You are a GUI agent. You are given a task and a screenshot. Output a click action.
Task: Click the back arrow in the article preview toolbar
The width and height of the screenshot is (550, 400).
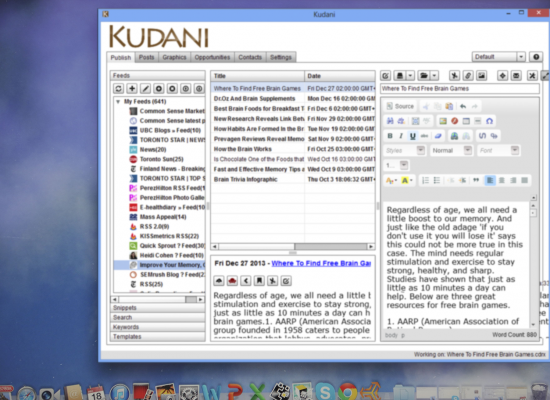[246, 281]
